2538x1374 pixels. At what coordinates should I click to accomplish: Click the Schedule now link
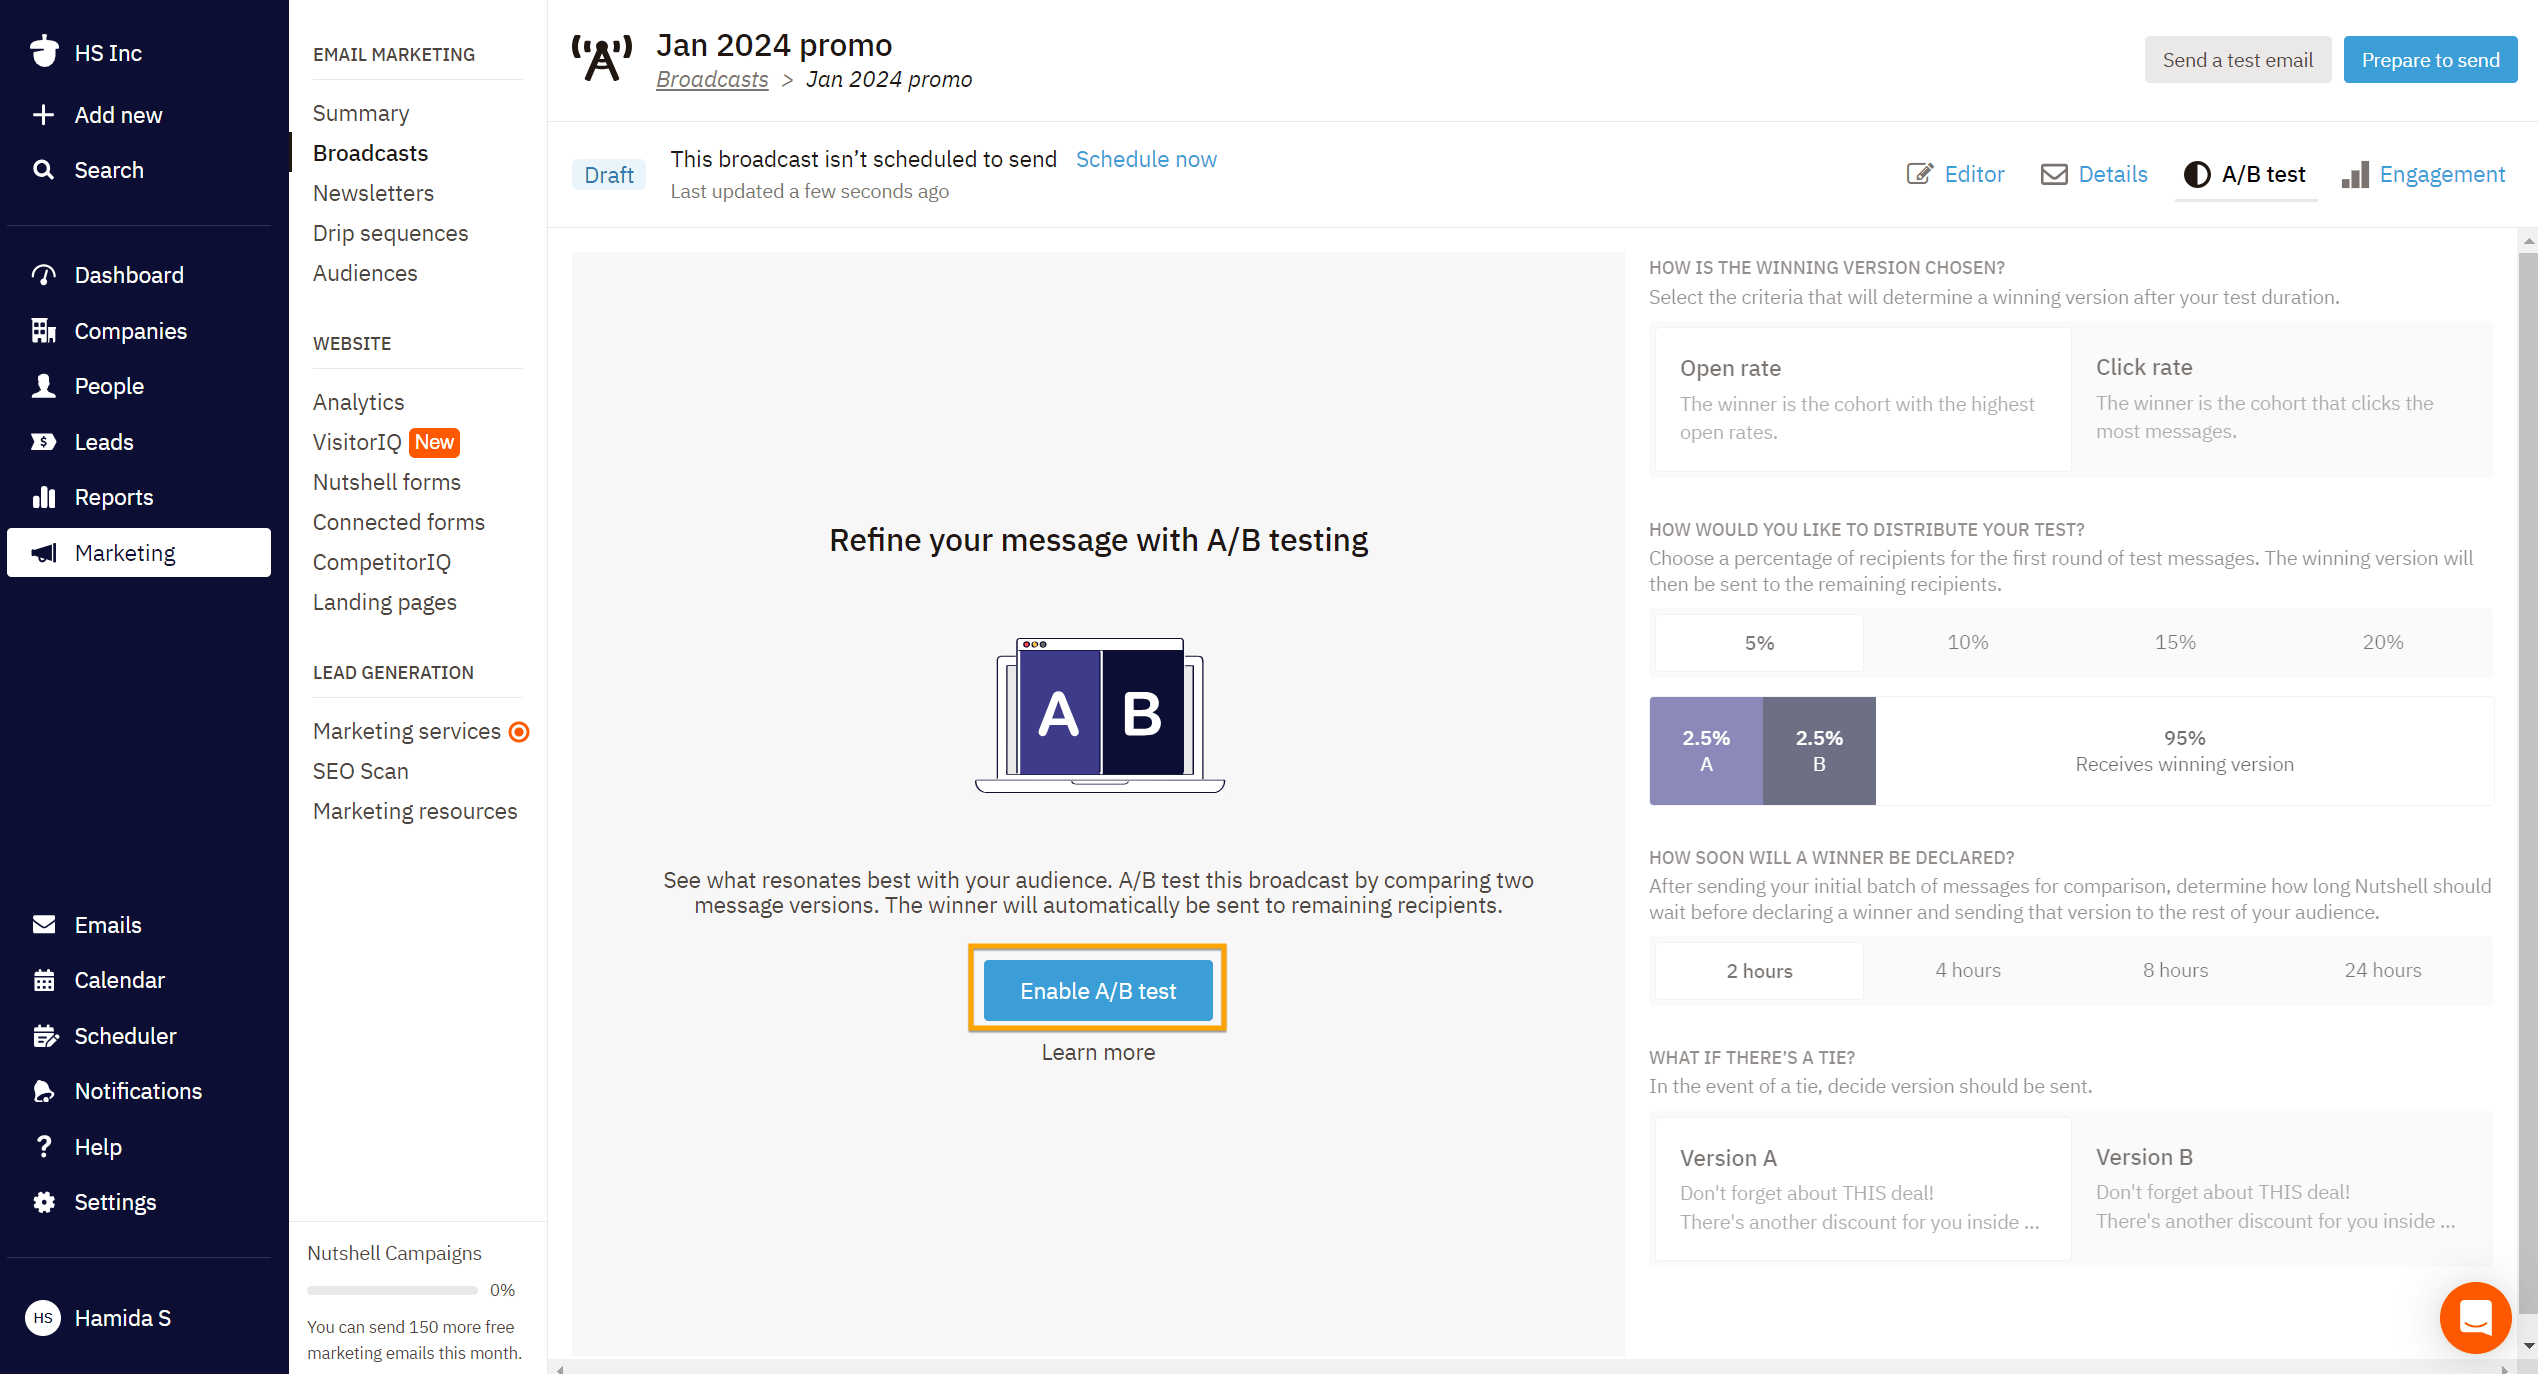click(1146, 159)
